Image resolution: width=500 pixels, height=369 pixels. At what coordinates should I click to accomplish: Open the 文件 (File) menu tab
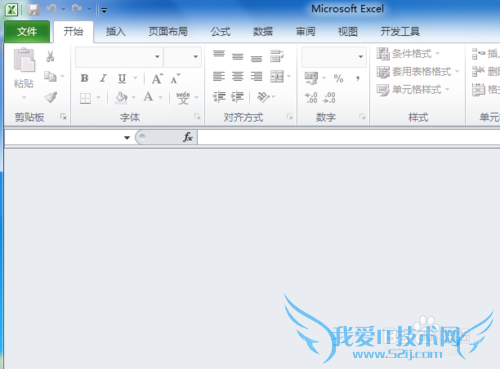pos(27,32)
